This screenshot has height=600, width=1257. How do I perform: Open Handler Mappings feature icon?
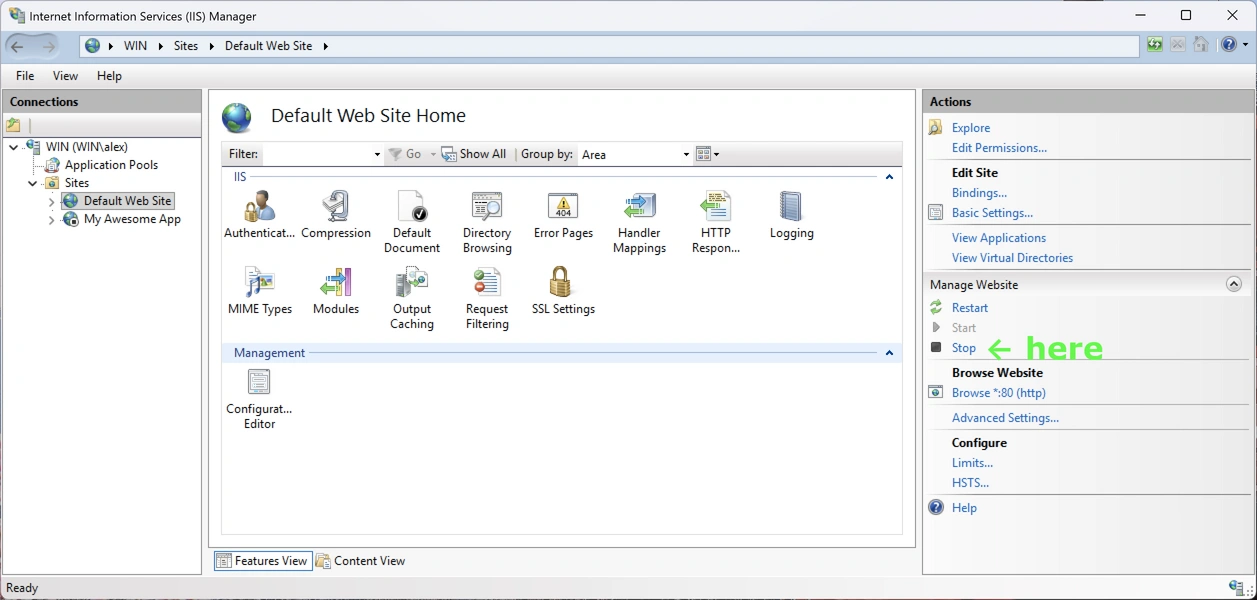tap(639, 223)
